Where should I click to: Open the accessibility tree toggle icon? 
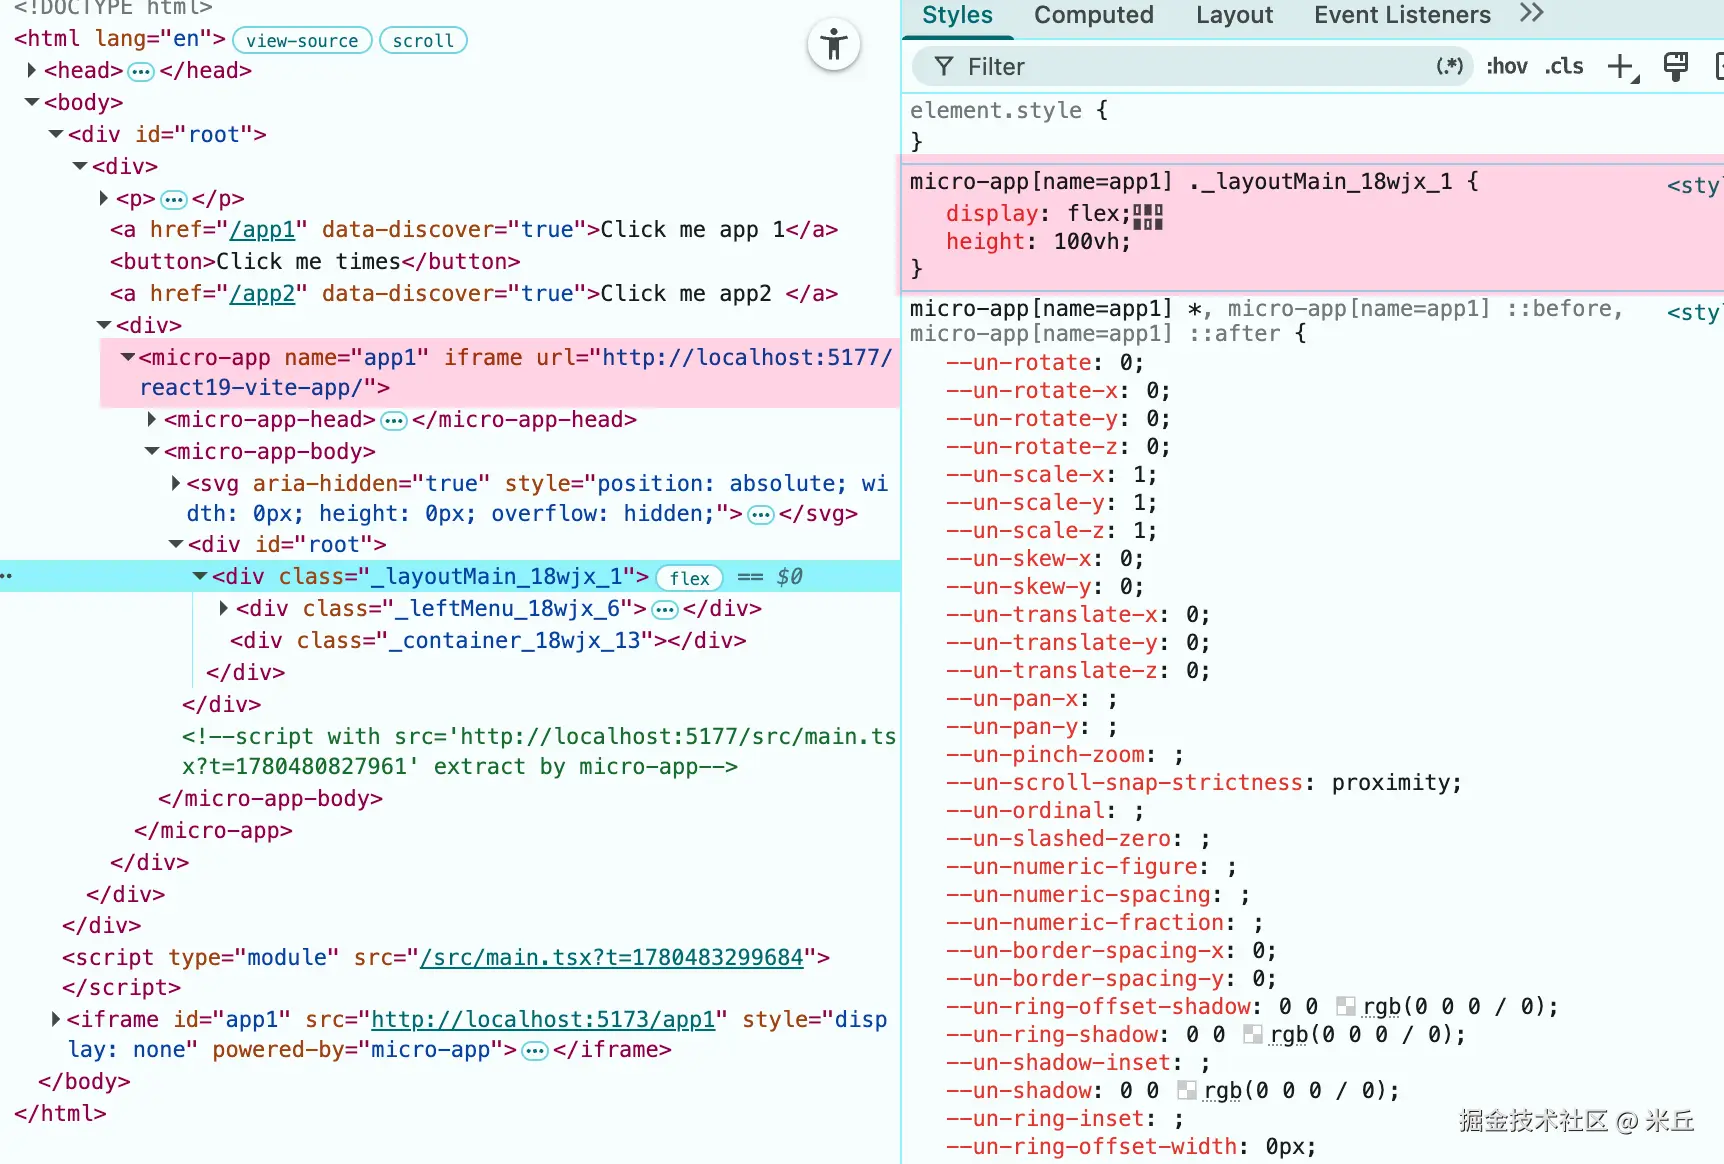[x=834, y=45]
